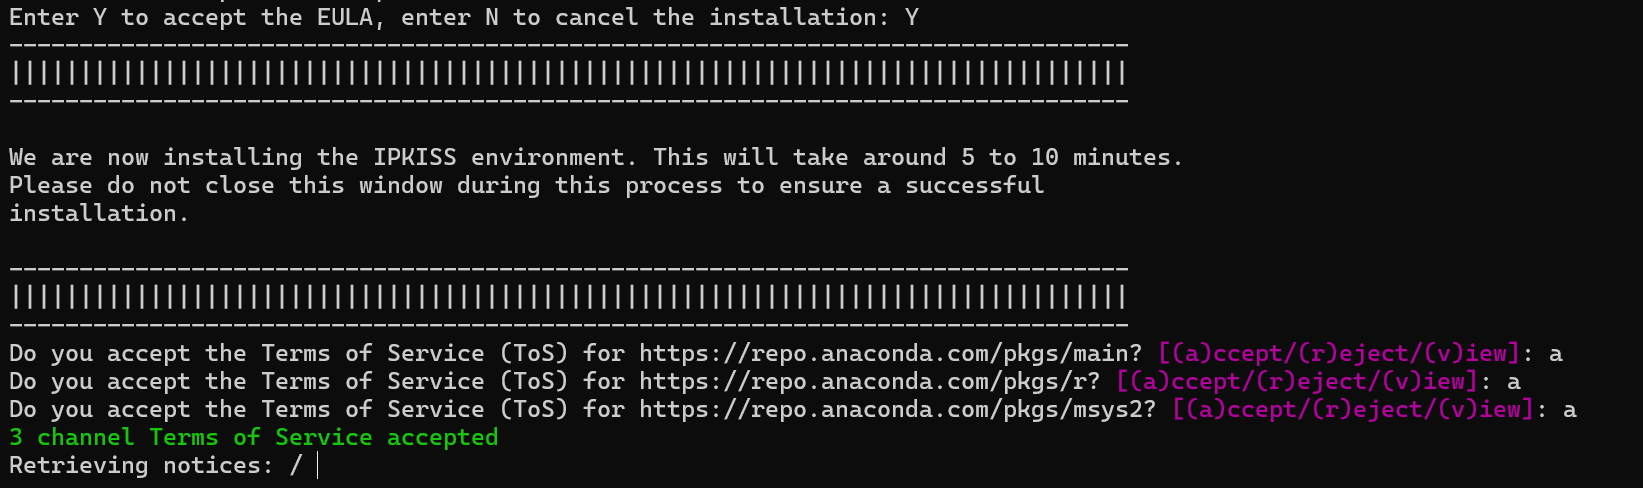Click the "a" response on the pkgs/msys2 line

point(1570,409)
